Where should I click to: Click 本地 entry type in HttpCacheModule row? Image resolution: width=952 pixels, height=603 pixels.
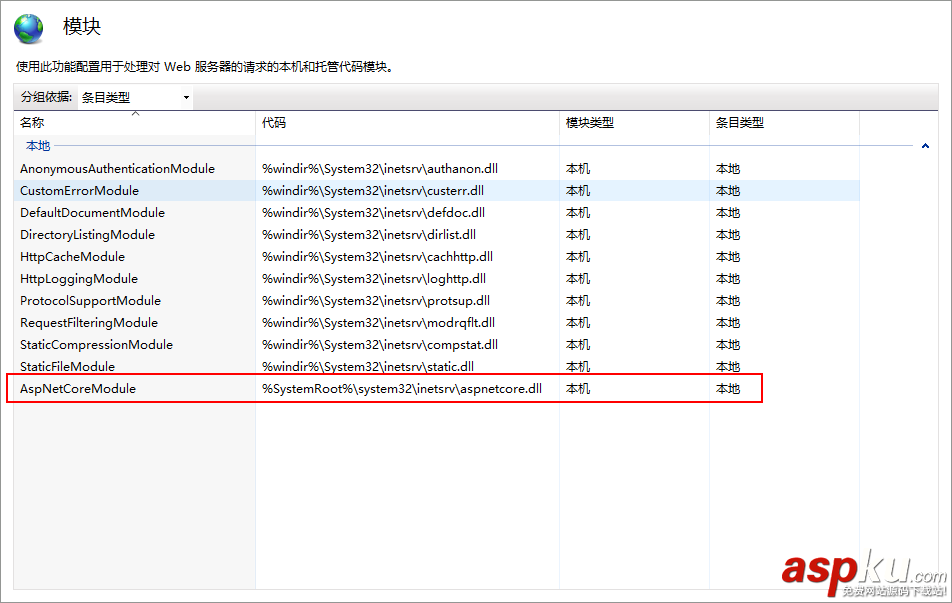(728, 257)
